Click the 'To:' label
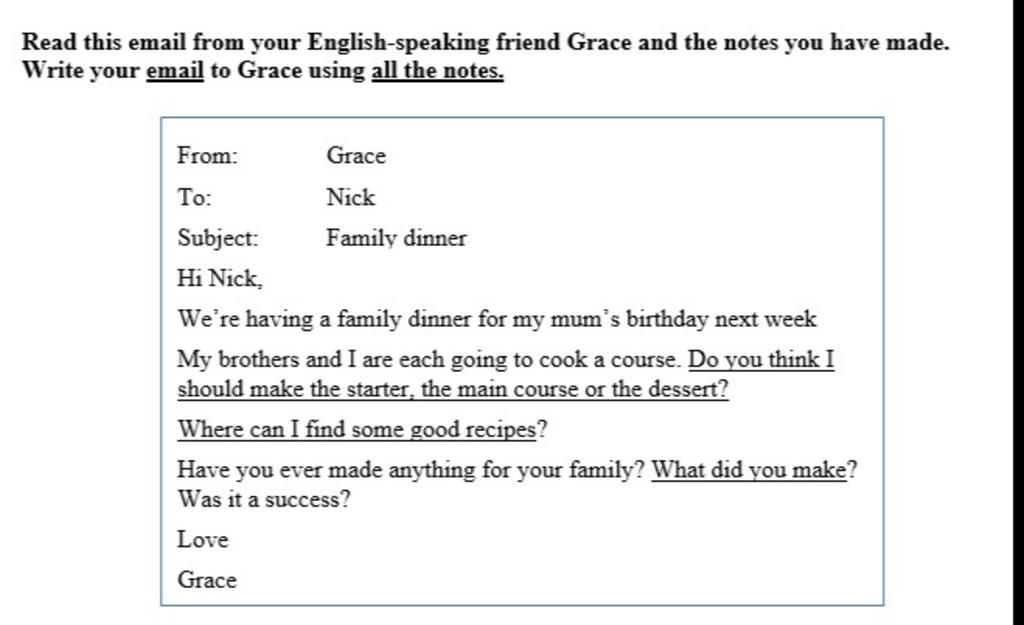The image size is (1024, 625). pos(195,197)
